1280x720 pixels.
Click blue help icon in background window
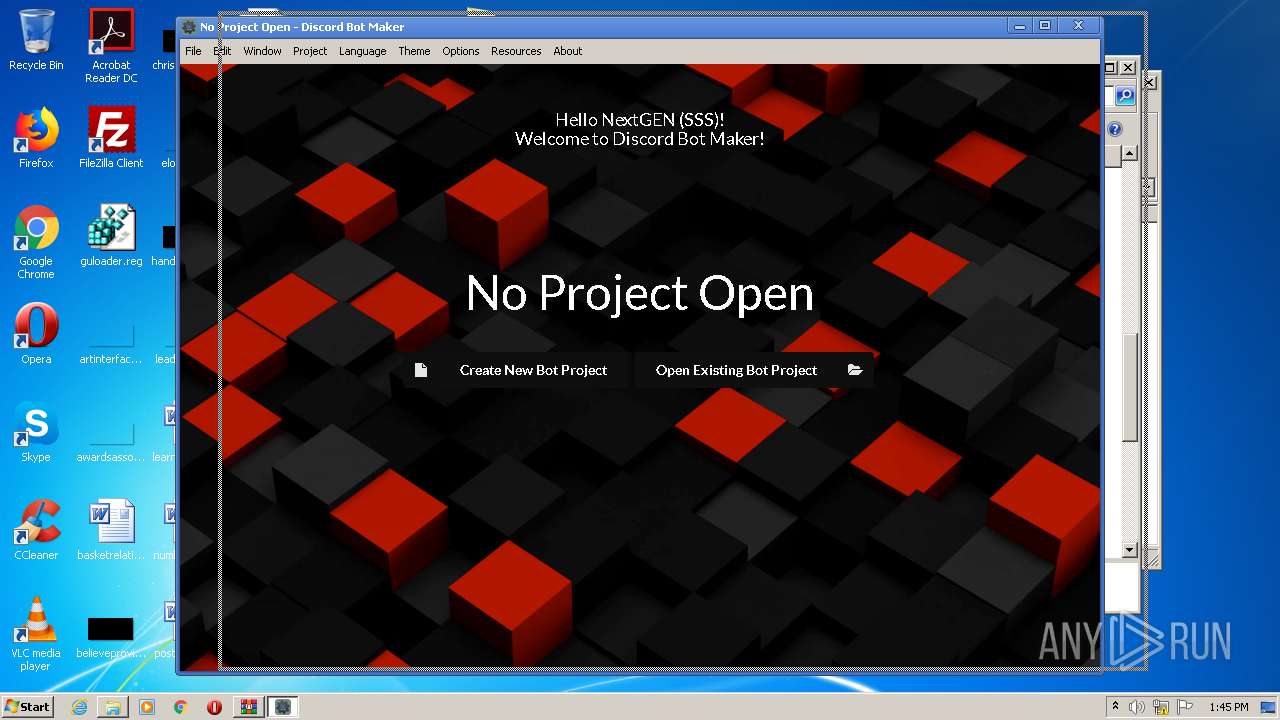pos(1115,129)
